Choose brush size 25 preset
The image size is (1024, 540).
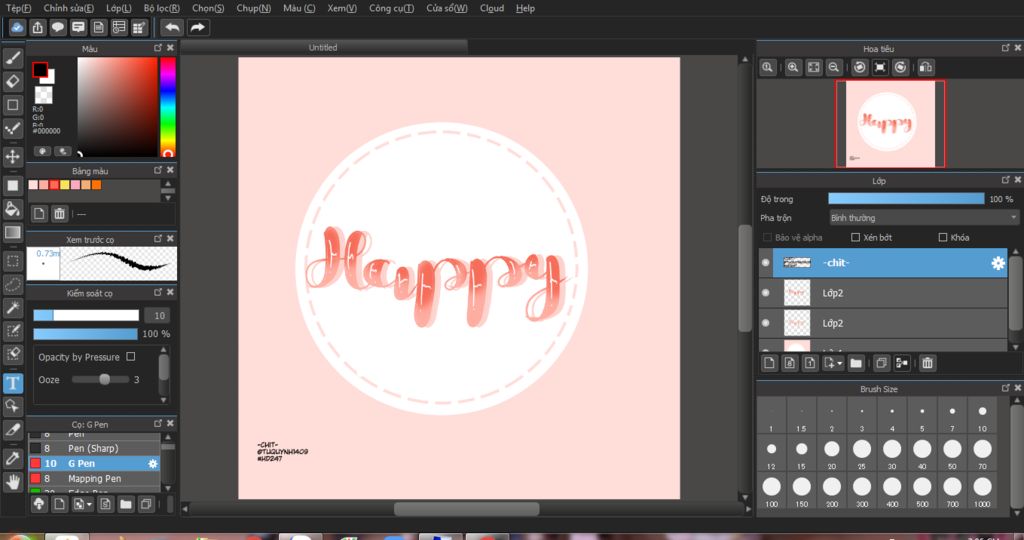pyautogui.click(x=862, y=454)
